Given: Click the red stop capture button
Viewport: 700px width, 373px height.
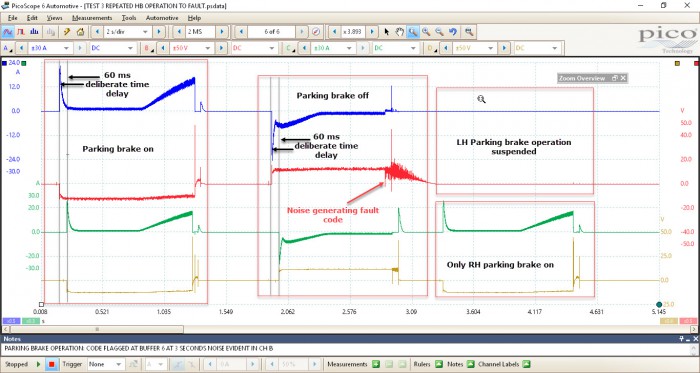Looking at the screenshot, I should [x=51, y=364].
